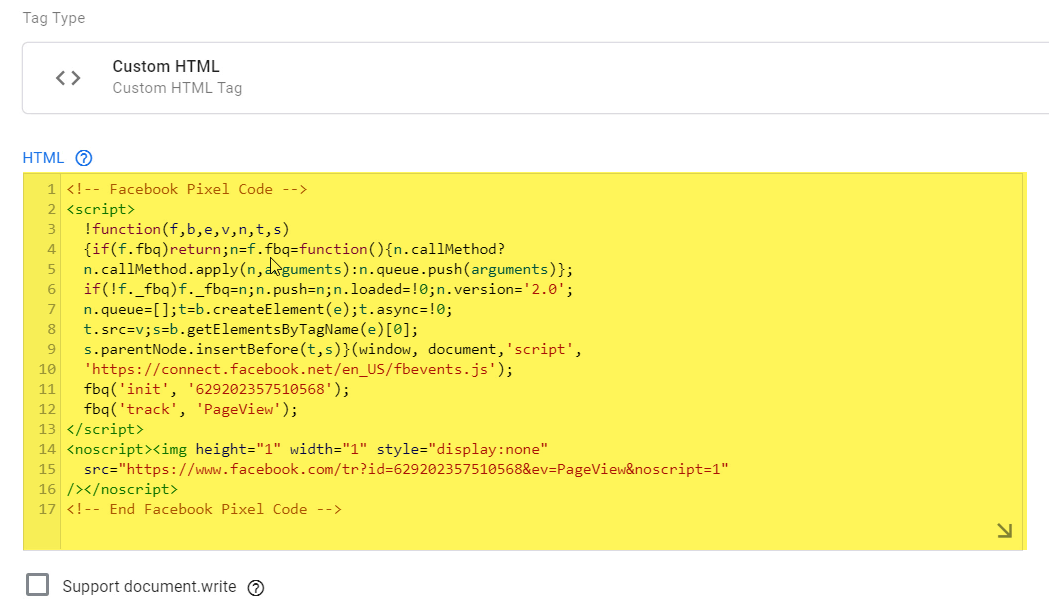Click the t.src=v getElementsByTagName line
This screenshot has height=604, width=1049.
pos(251,330)
